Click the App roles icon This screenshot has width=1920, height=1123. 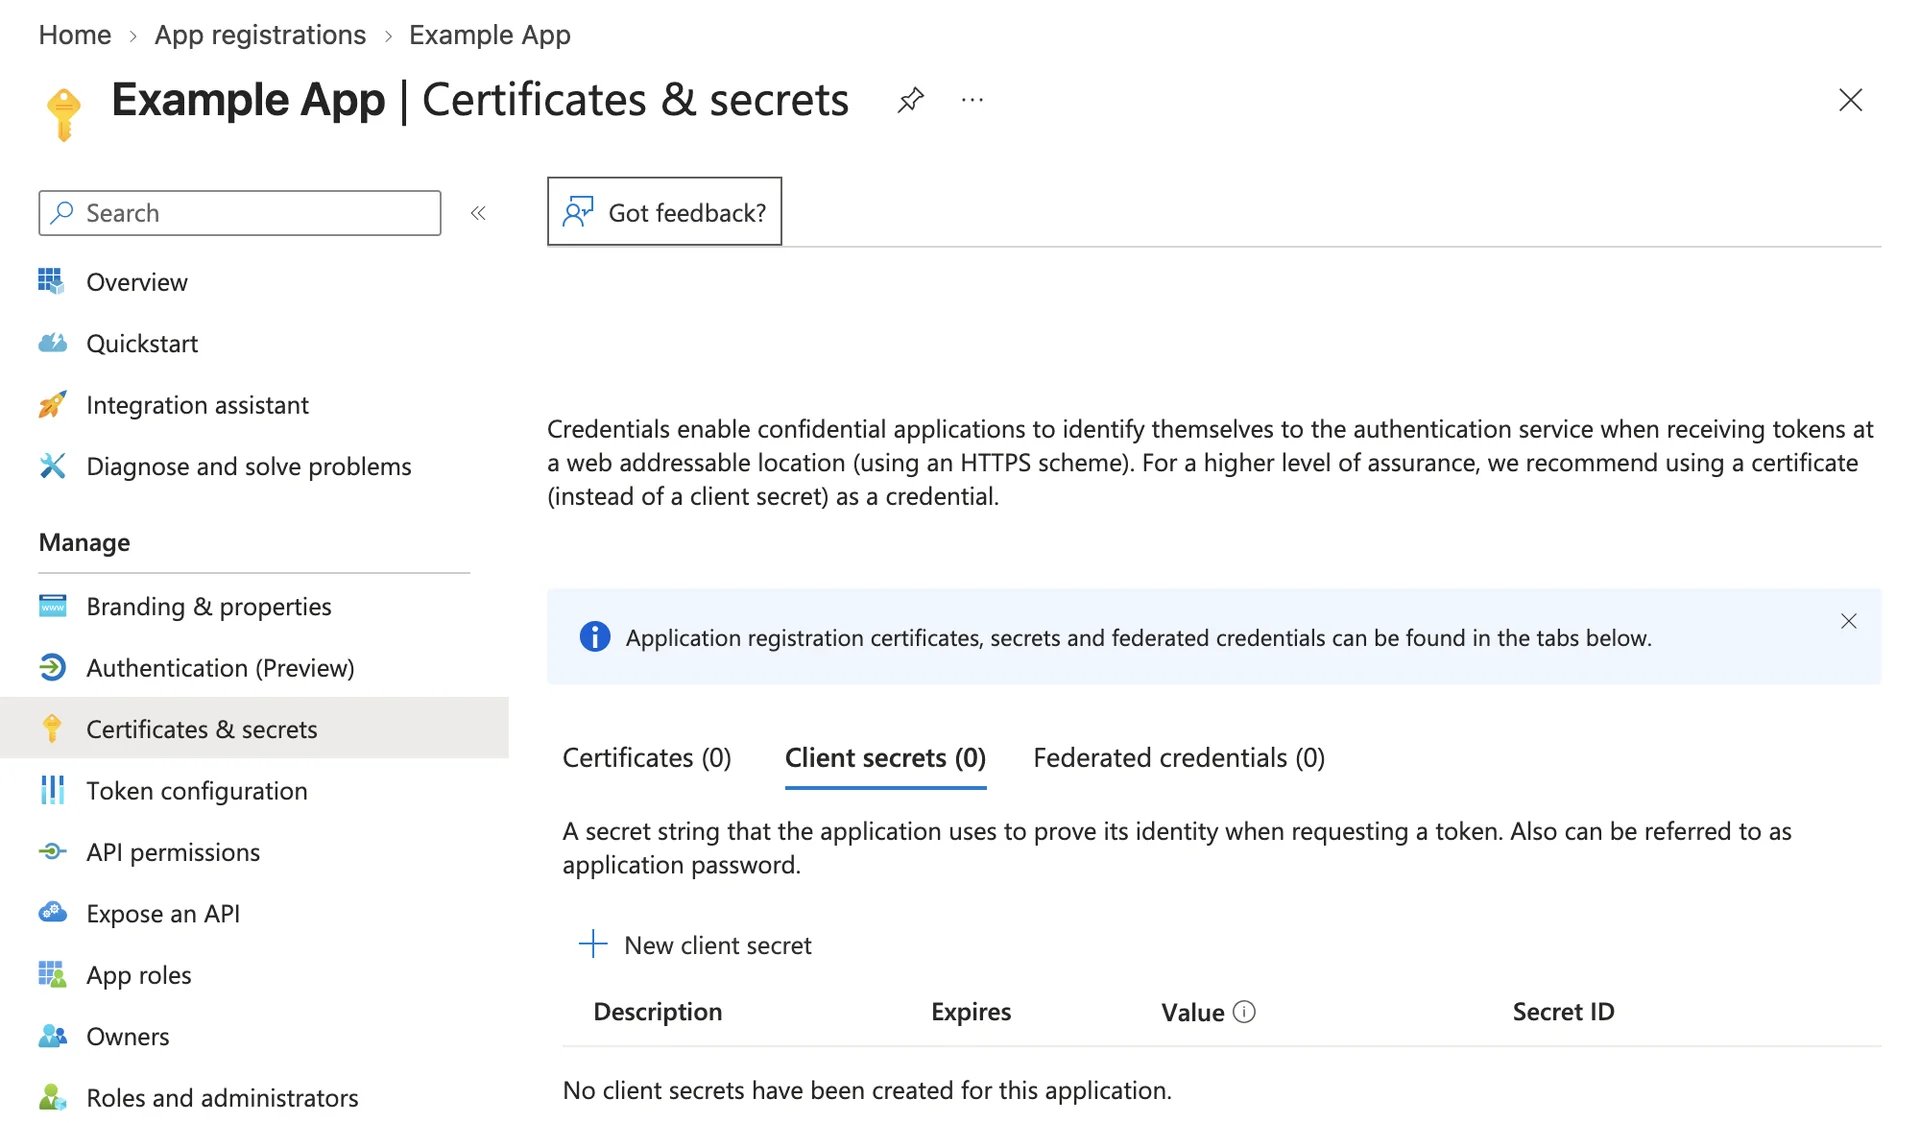click(x=52, y=974)
